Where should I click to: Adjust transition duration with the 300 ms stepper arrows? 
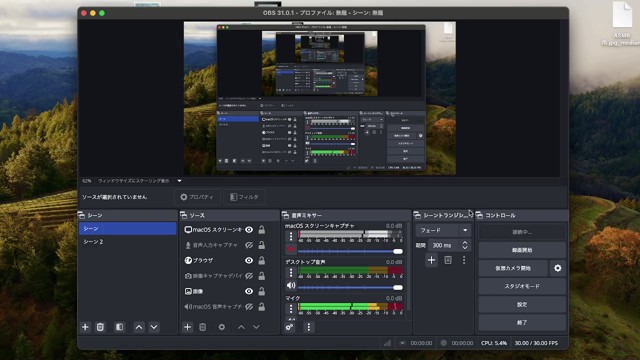point(465,245)
